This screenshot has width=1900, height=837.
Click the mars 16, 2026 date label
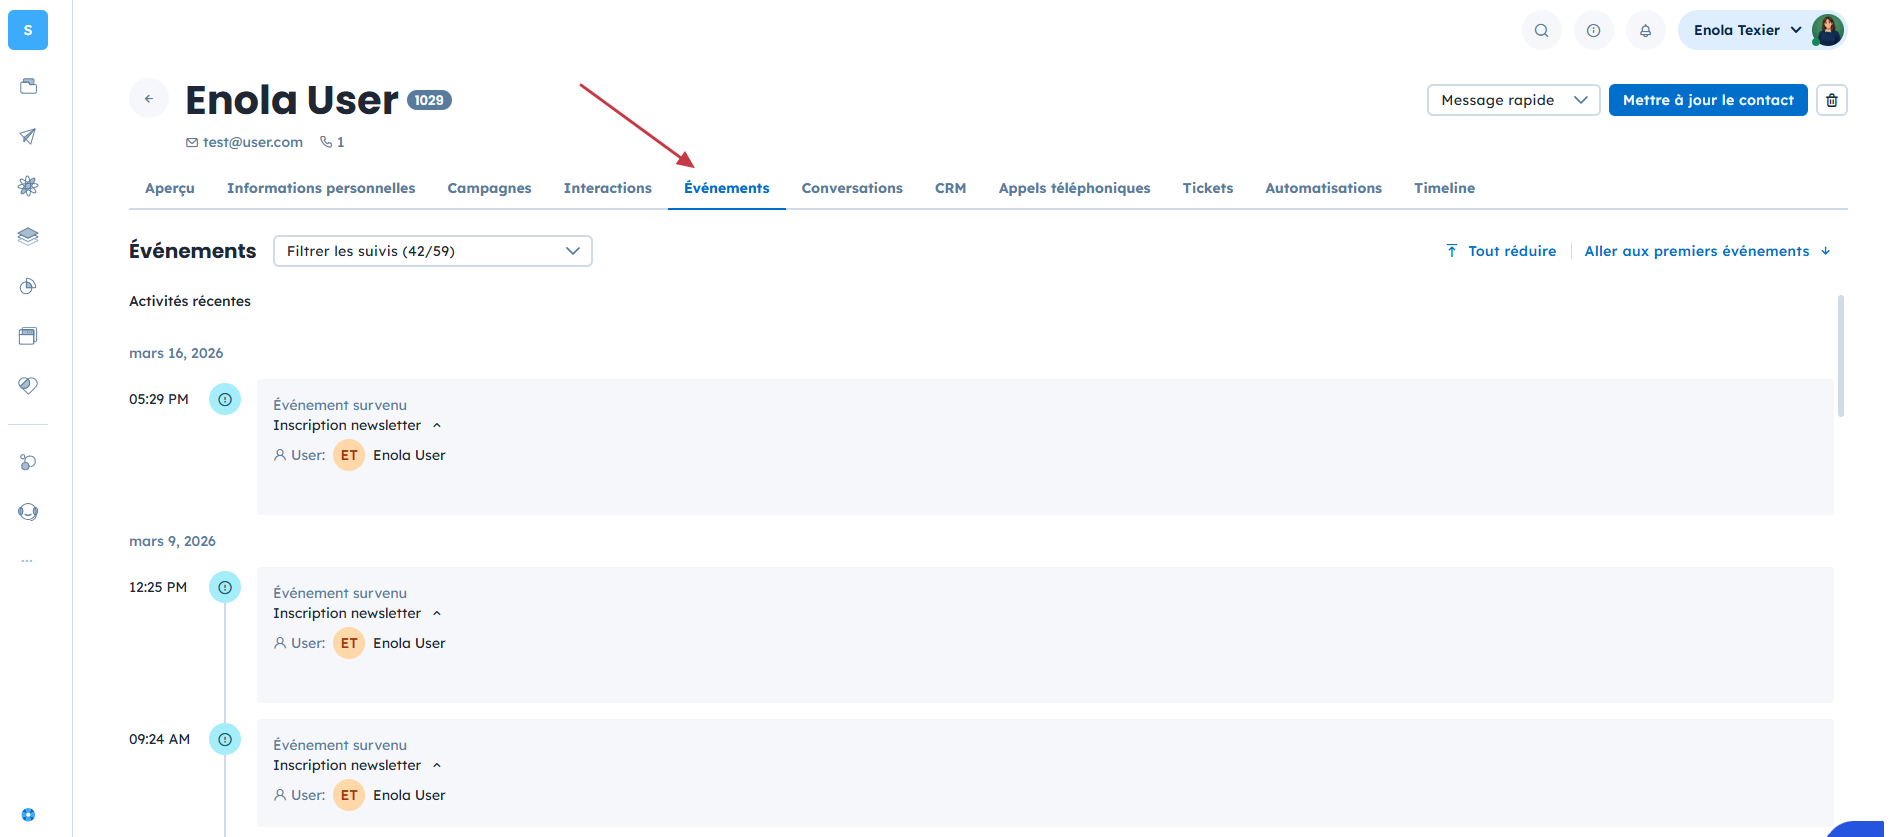(176, 353)
